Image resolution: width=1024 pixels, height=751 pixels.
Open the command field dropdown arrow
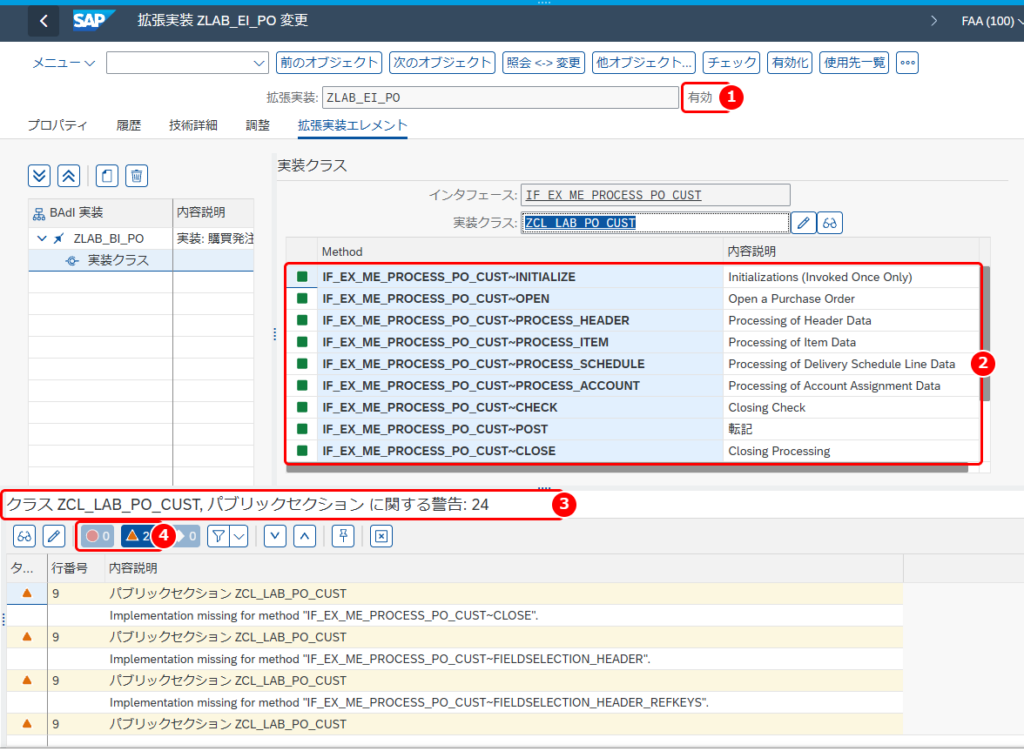pyautogui.click(x=259, y=63)
